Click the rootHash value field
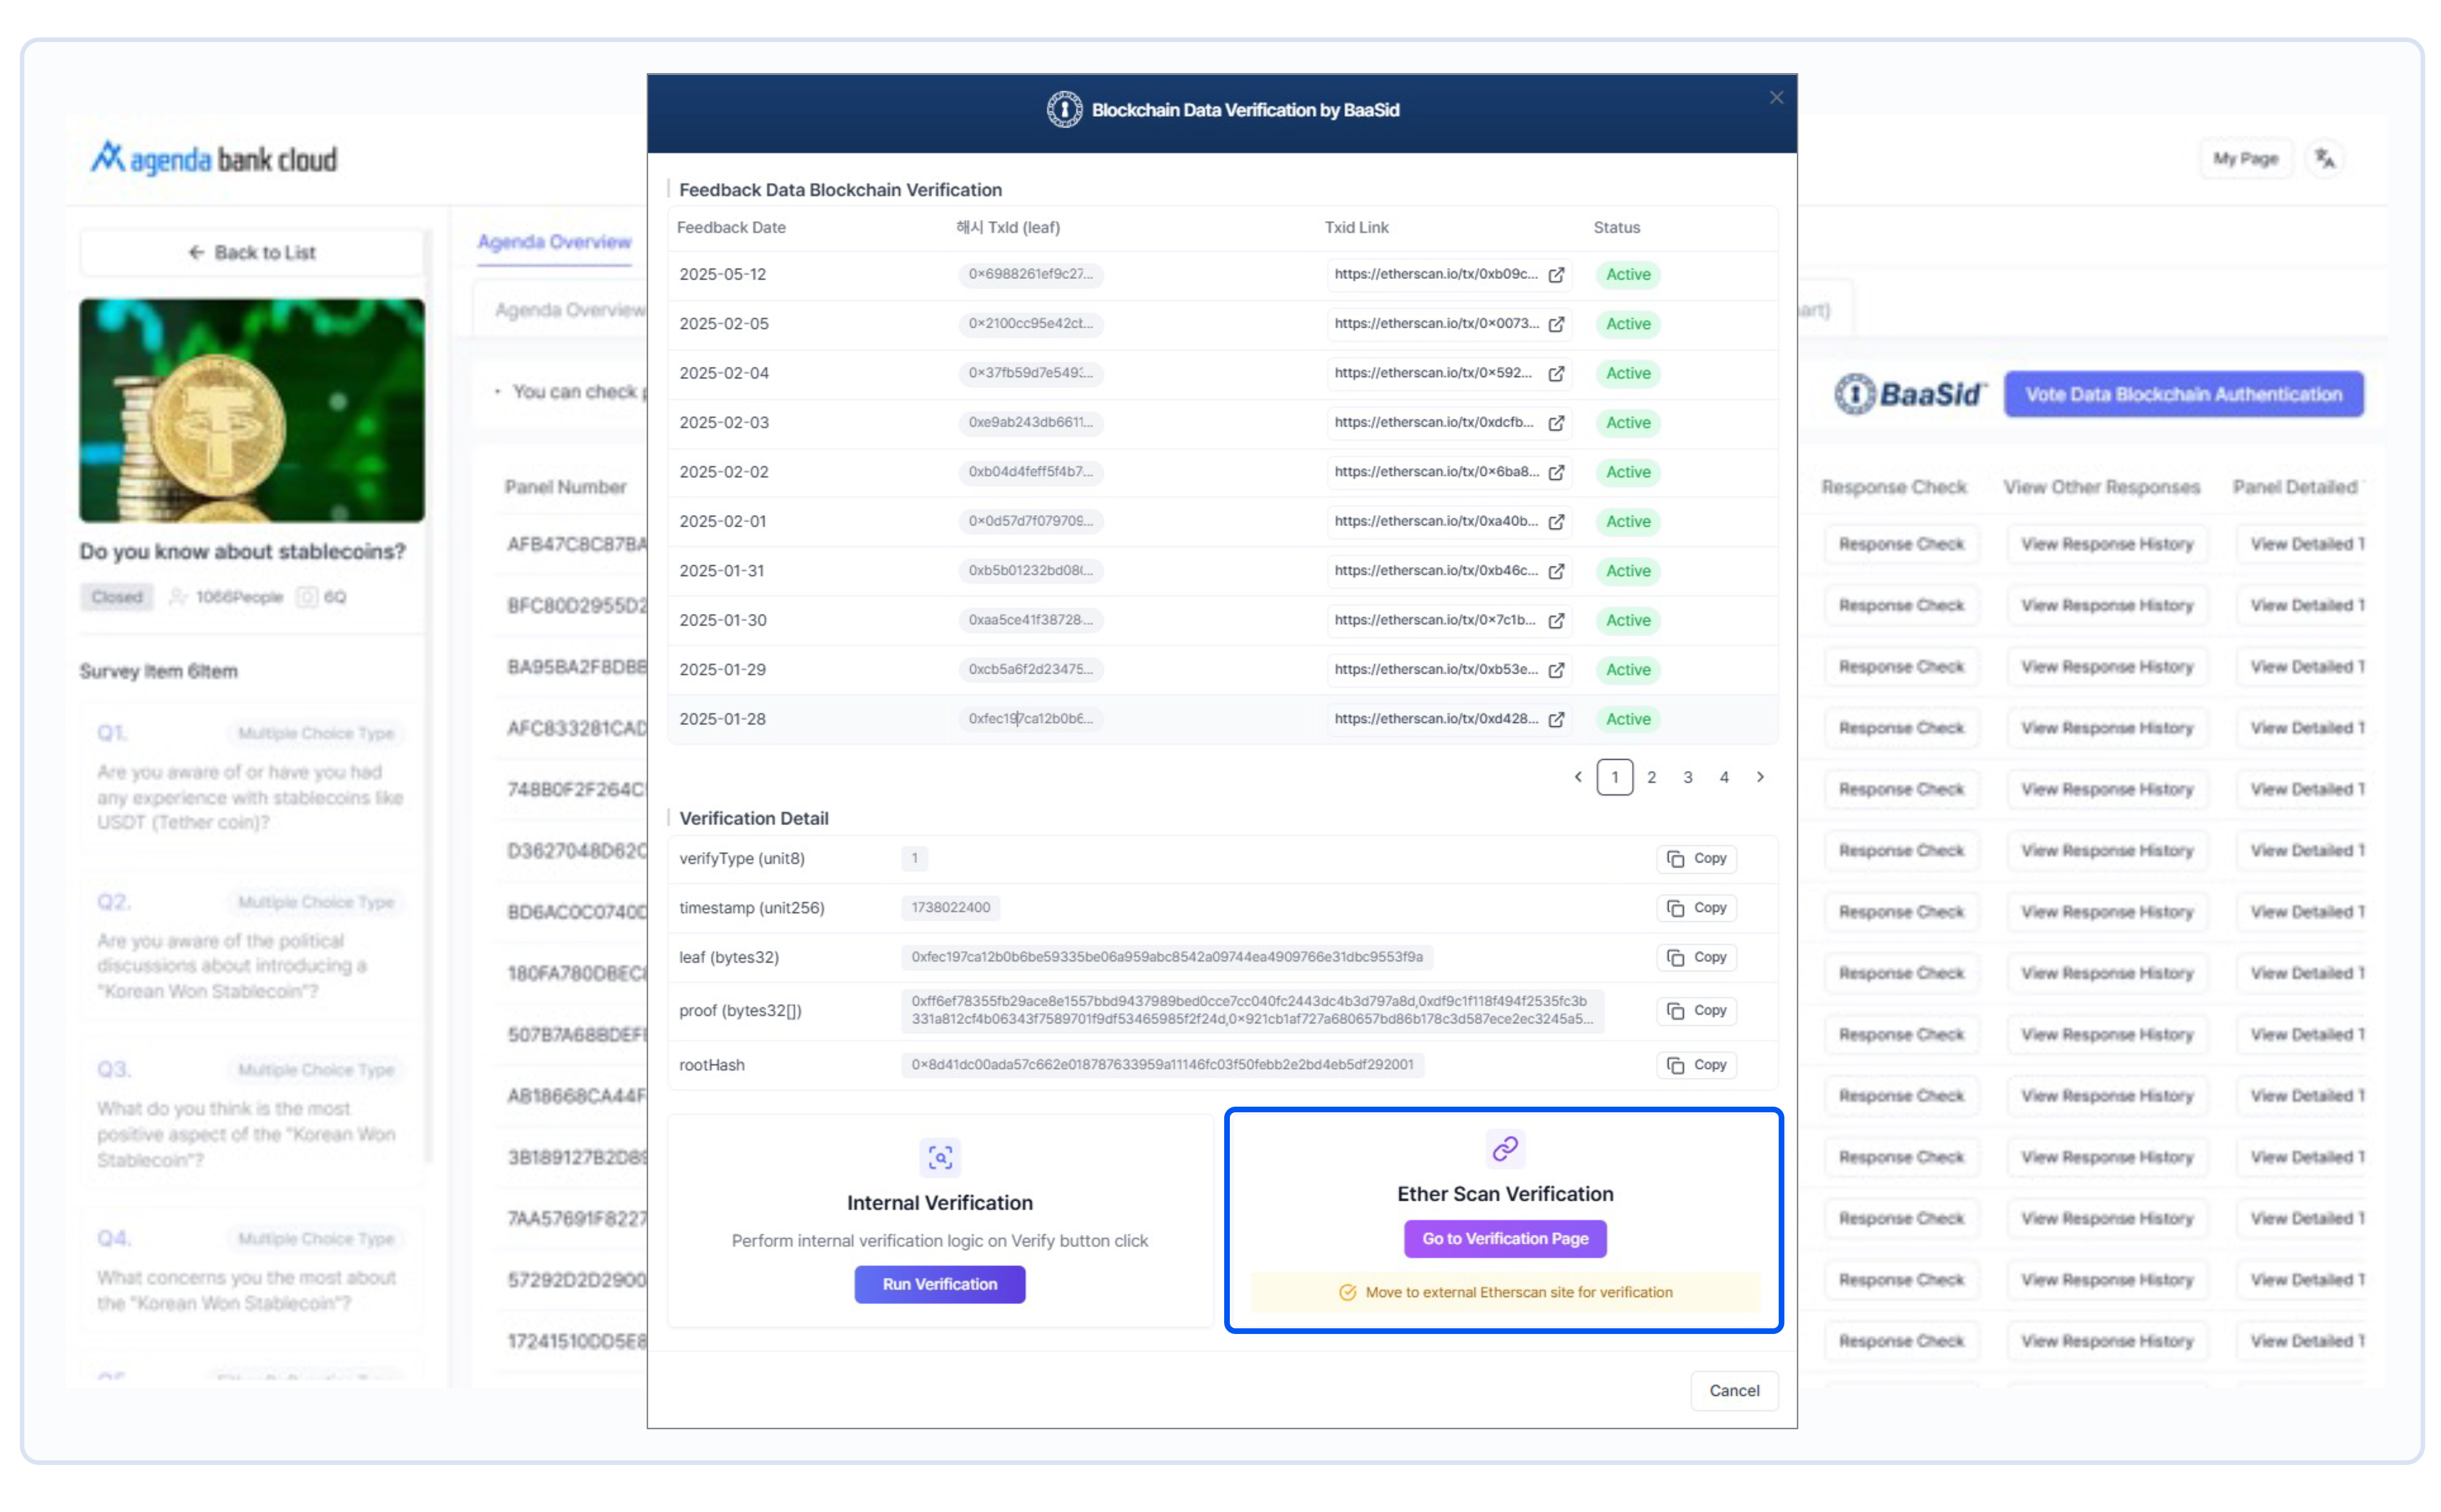The width and height of the screenshot is (2441, 1512). (1162, 1065)
